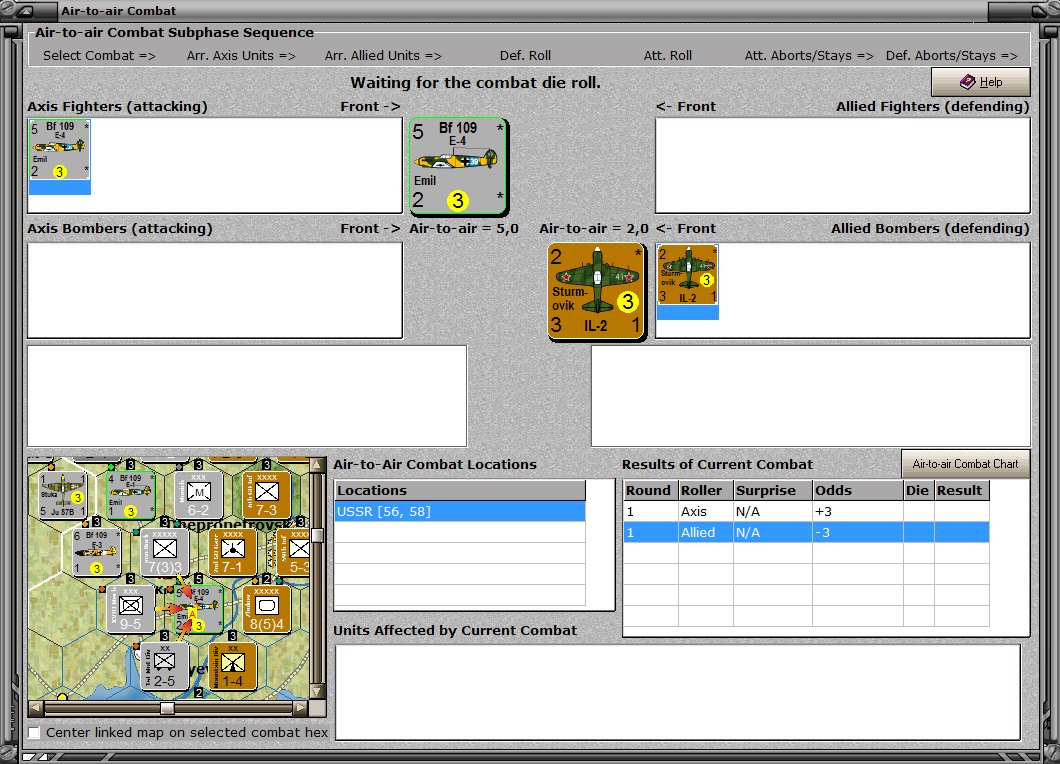Select the gray 2-5 motorized division counter

pyautogui.click(x=164, y=666)
